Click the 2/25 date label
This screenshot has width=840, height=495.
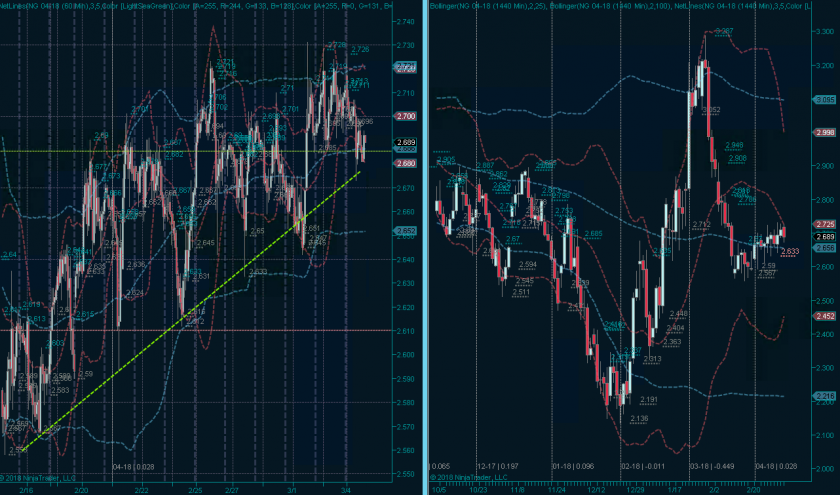point(196,490)
